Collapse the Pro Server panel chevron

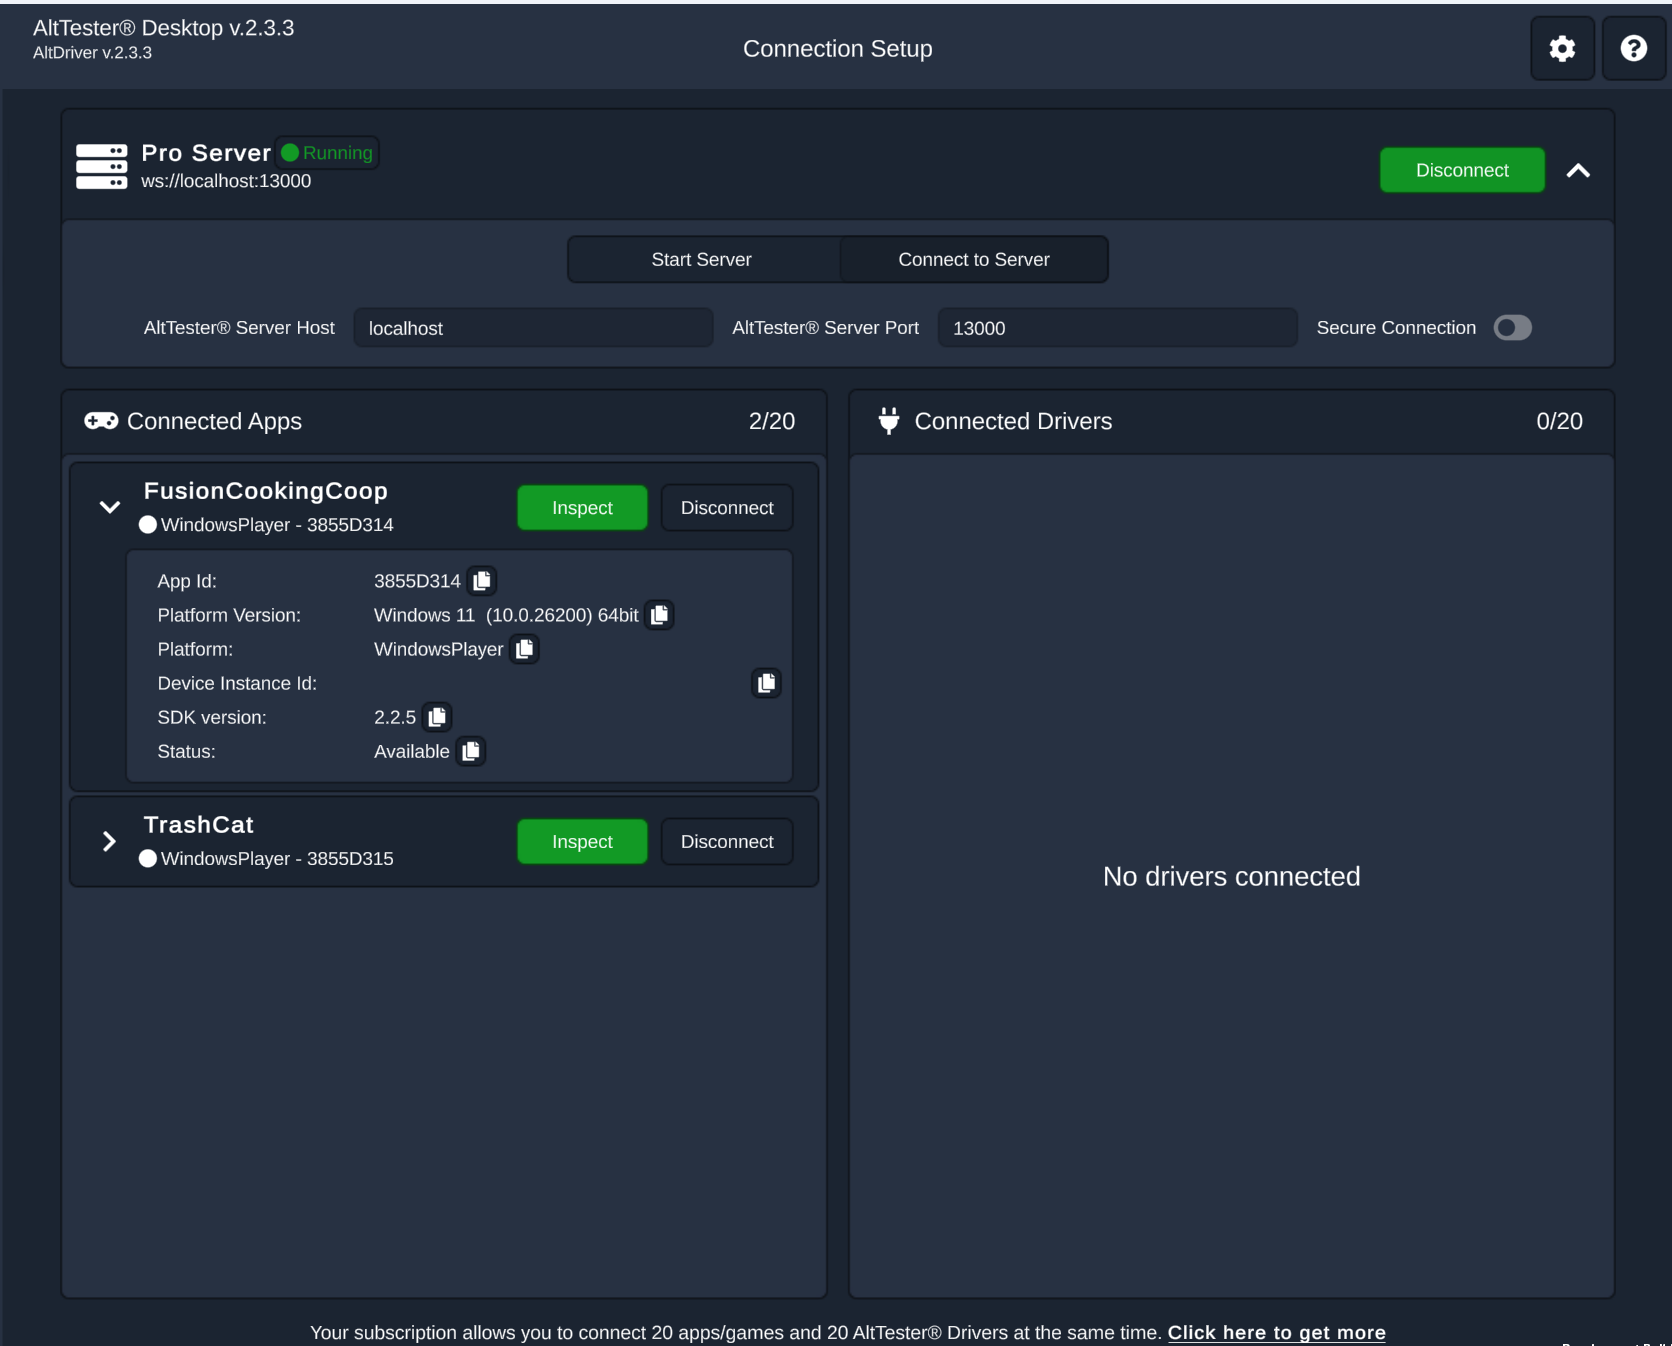pos(1578,171)
